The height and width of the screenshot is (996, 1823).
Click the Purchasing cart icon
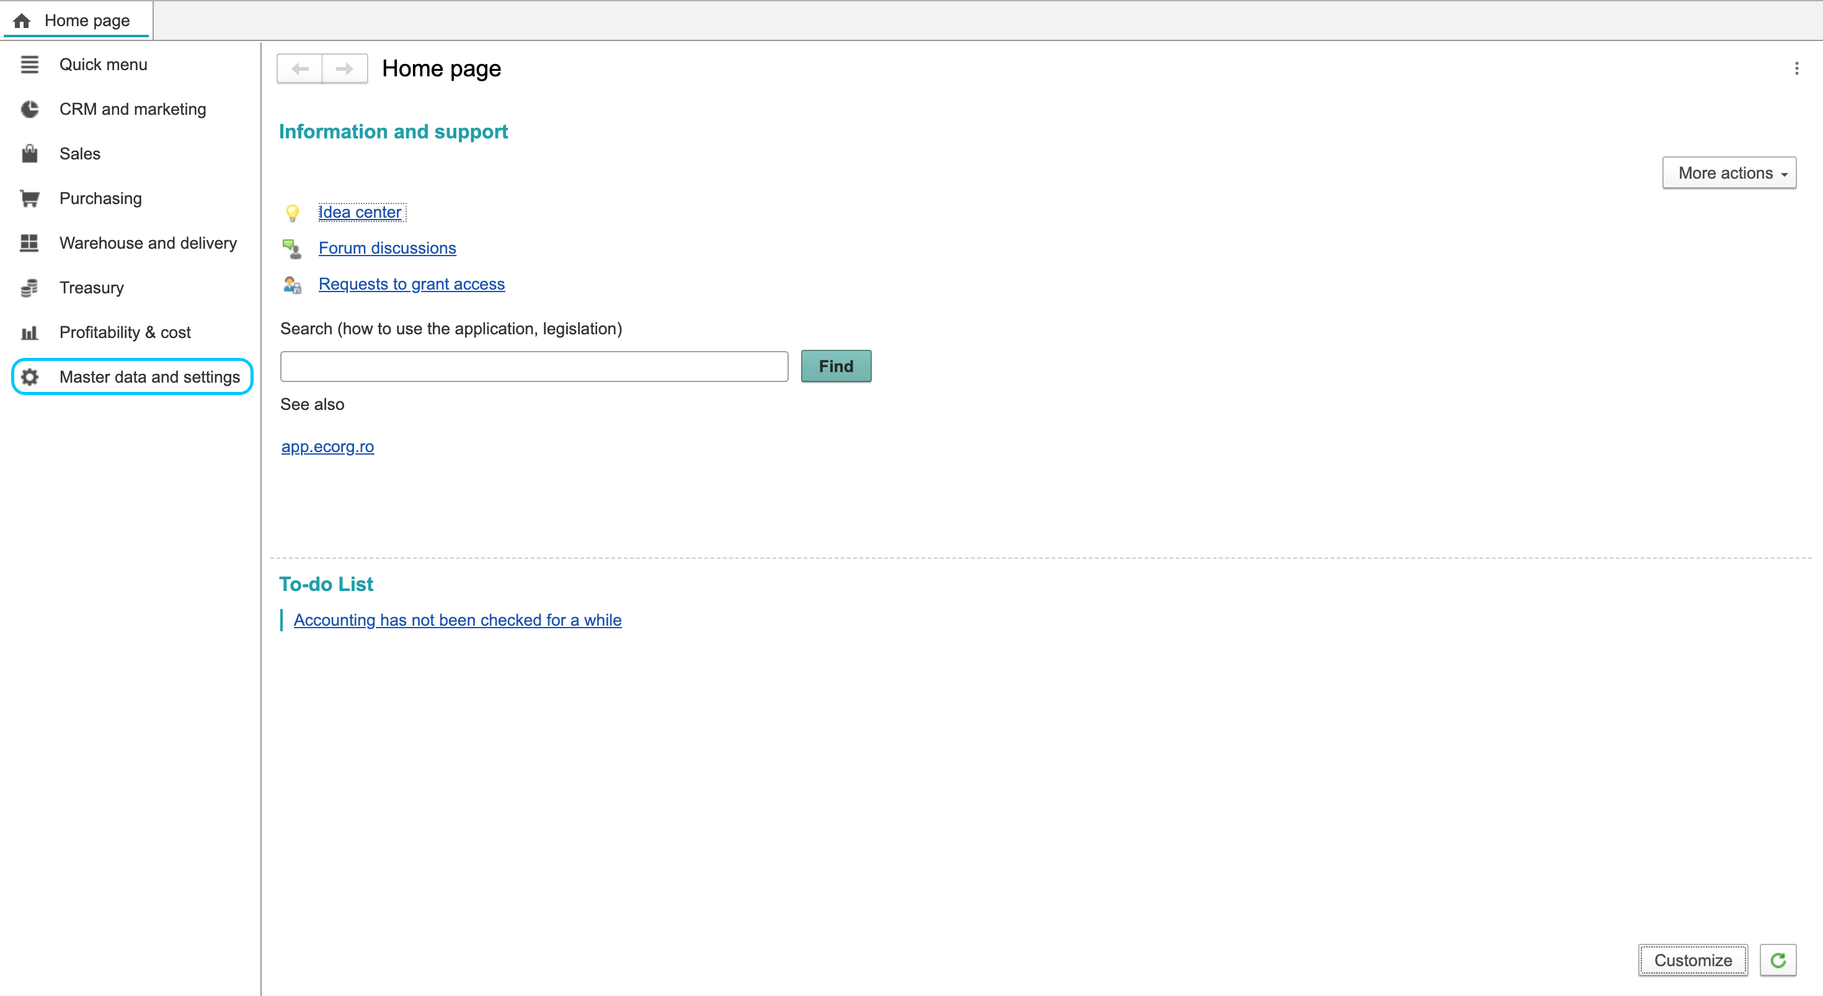30,198
